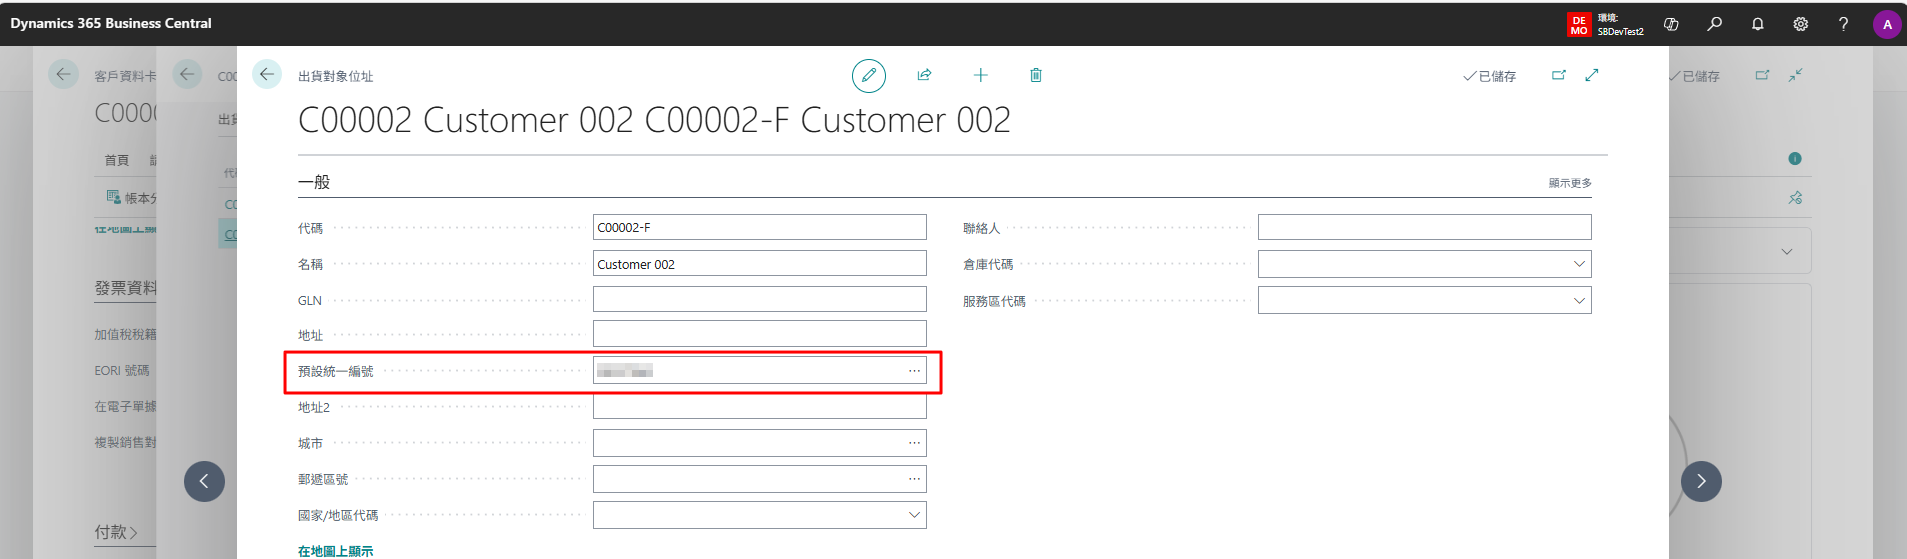Open lookup ellipsis for 郵遞區號 field

[x=914, y=479]
